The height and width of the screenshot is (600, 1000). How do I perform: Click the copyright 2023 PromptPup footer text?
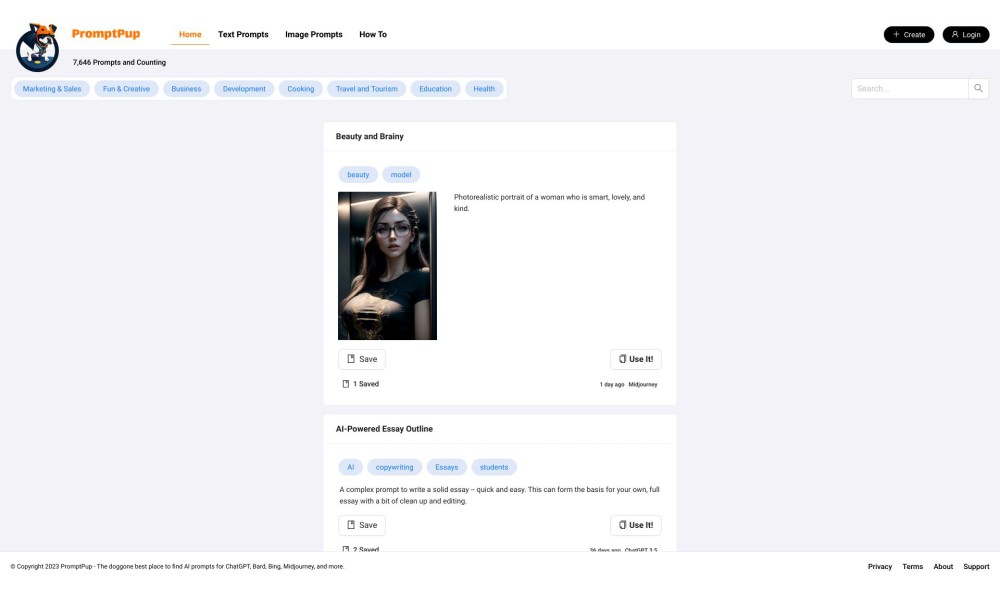coord(177,567)
